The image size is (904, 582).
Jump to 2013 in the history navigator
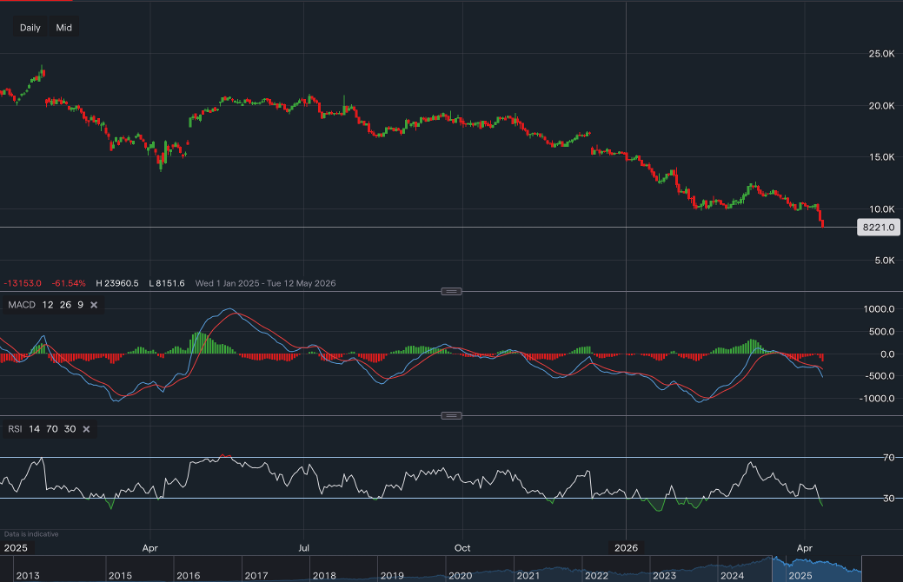[x=28, y=576]
